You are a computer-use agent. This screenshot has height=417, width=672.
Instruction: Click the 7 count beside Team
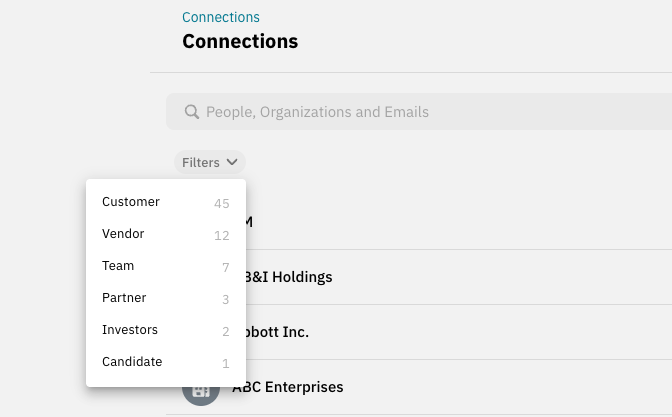pos(225,268)
